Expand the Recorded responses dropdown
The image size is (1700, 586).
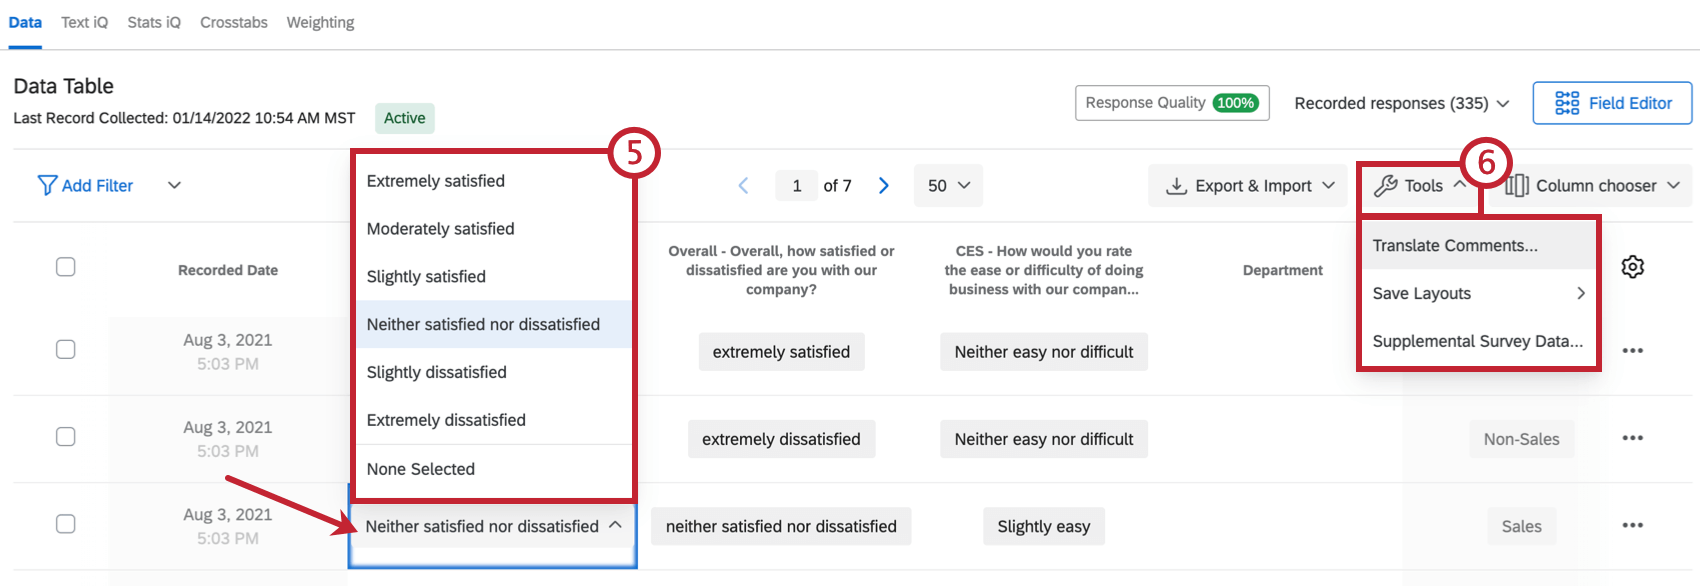pos(1401,103)
